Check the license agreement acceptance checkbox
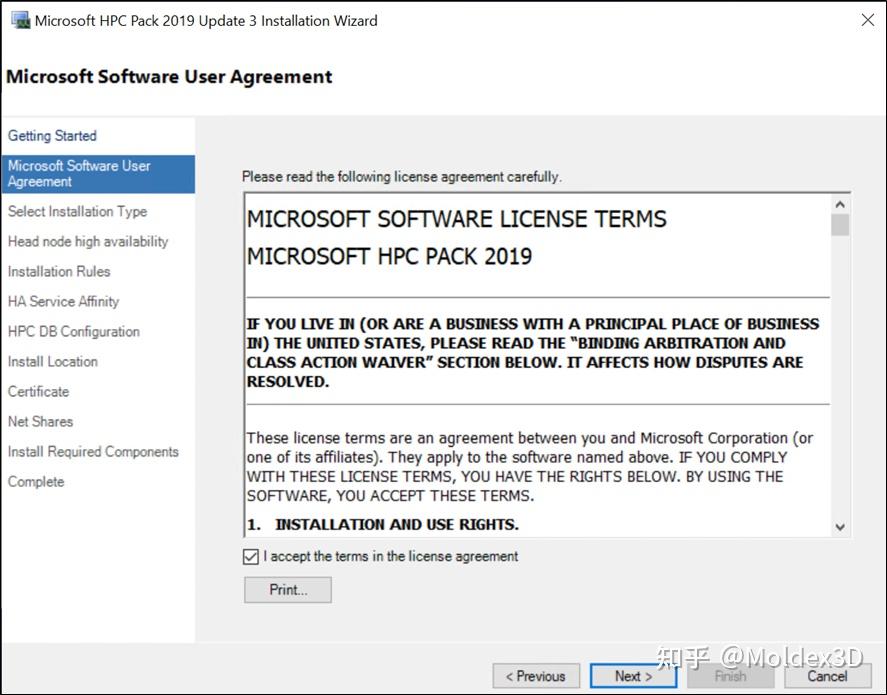Image resolution: width=887 pixels, height=695 pixels. [250, 556]
